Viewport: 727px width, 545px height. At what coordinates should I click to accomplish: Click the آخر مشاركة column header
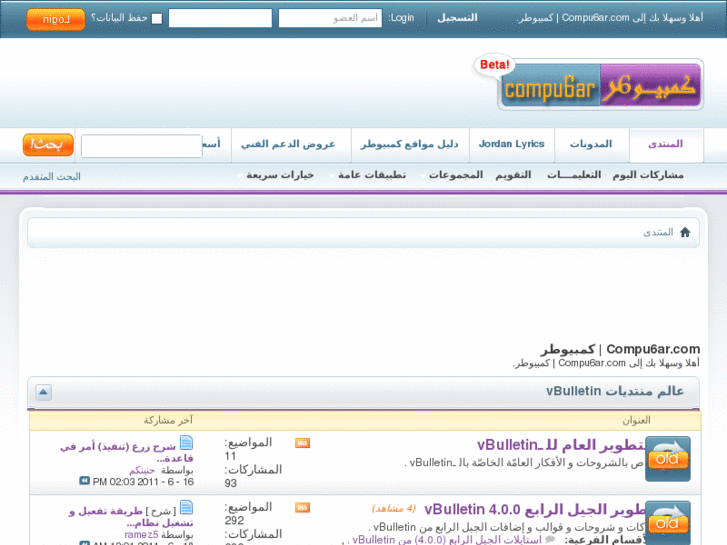[168, 420]
